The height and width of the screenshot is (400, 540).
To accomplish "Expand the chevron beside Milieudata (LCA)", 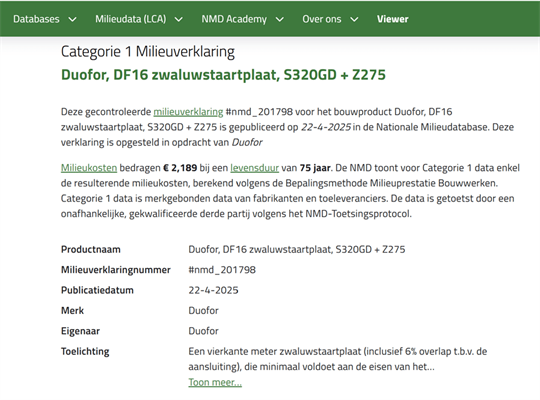I will [x=178, y=19].
